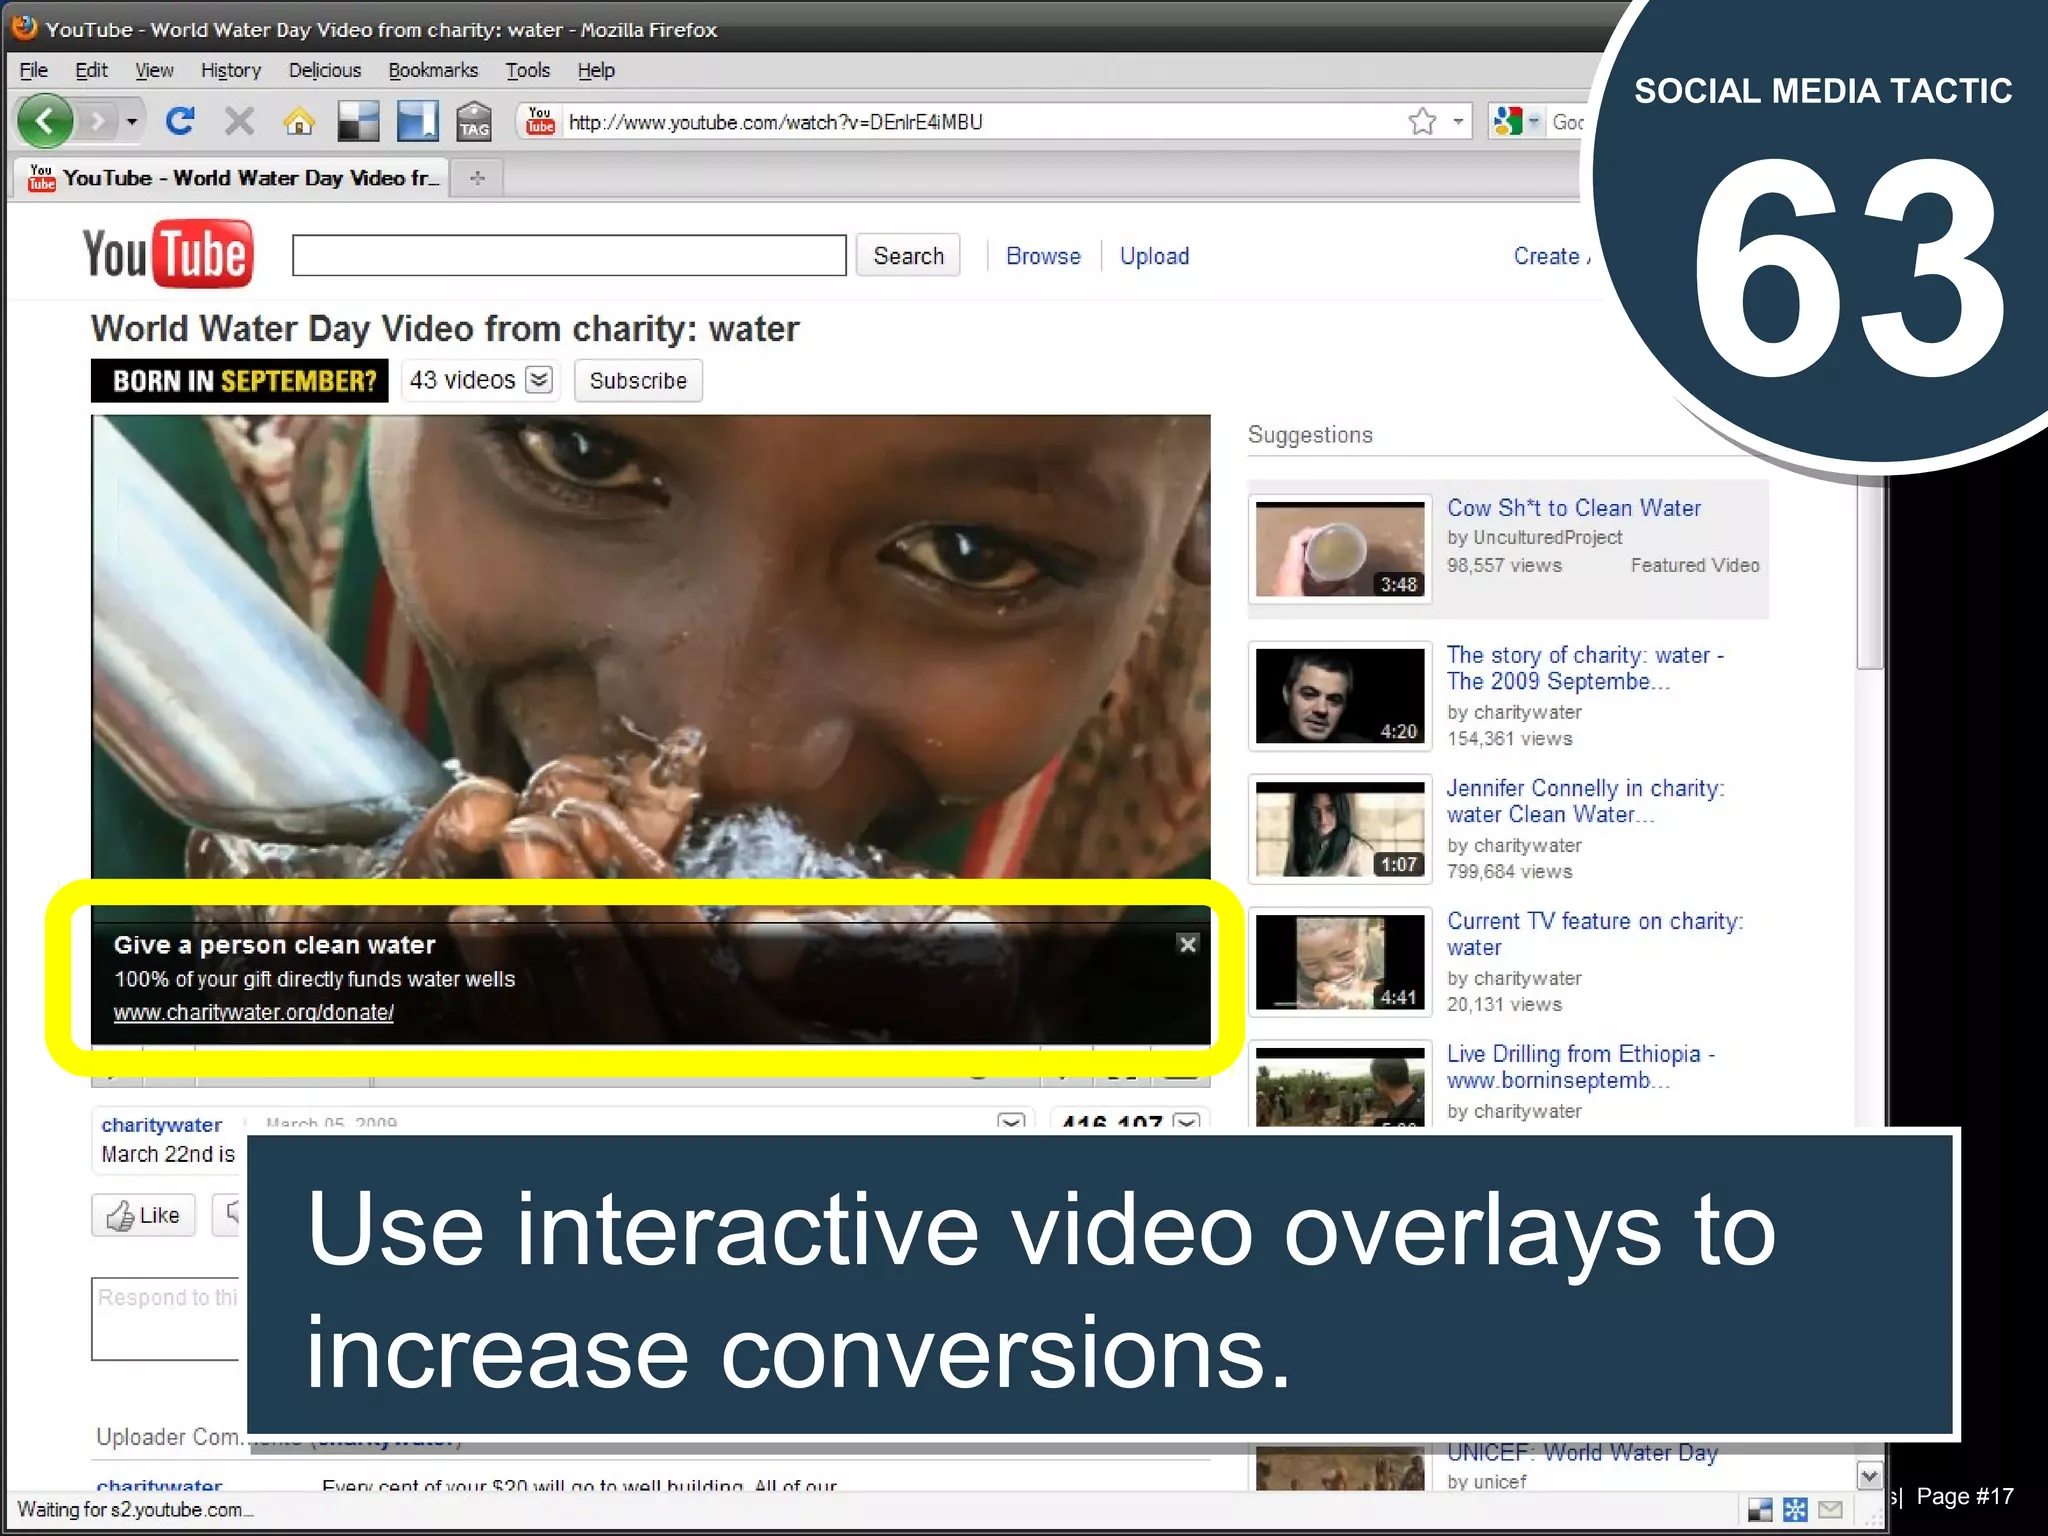
Task: Expand the 43 videos dropdown
Action: coord(539,380)
